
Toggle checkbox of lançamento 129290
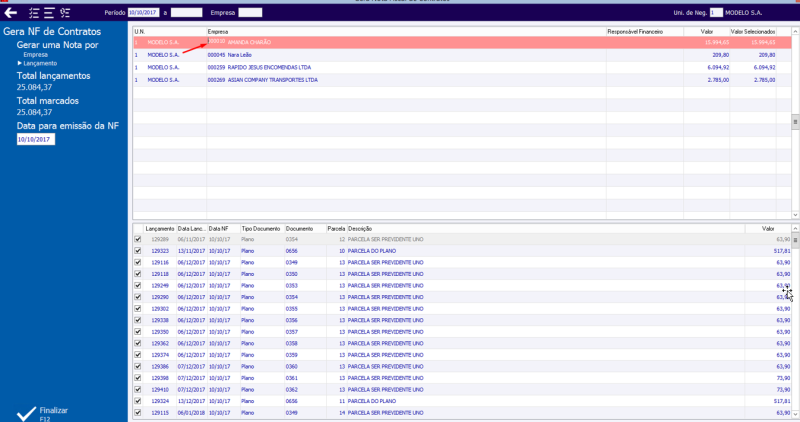click(138, 297)
